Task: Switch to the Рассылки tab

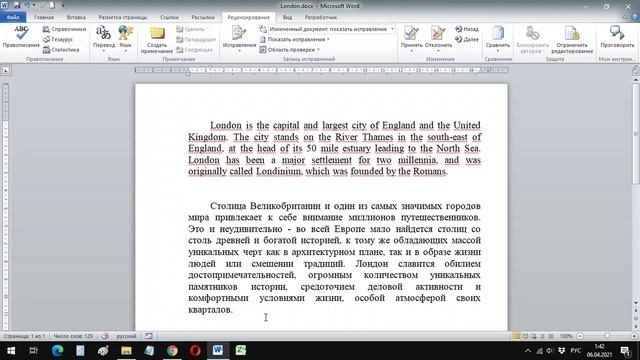Action: click(x=203, y=17)
